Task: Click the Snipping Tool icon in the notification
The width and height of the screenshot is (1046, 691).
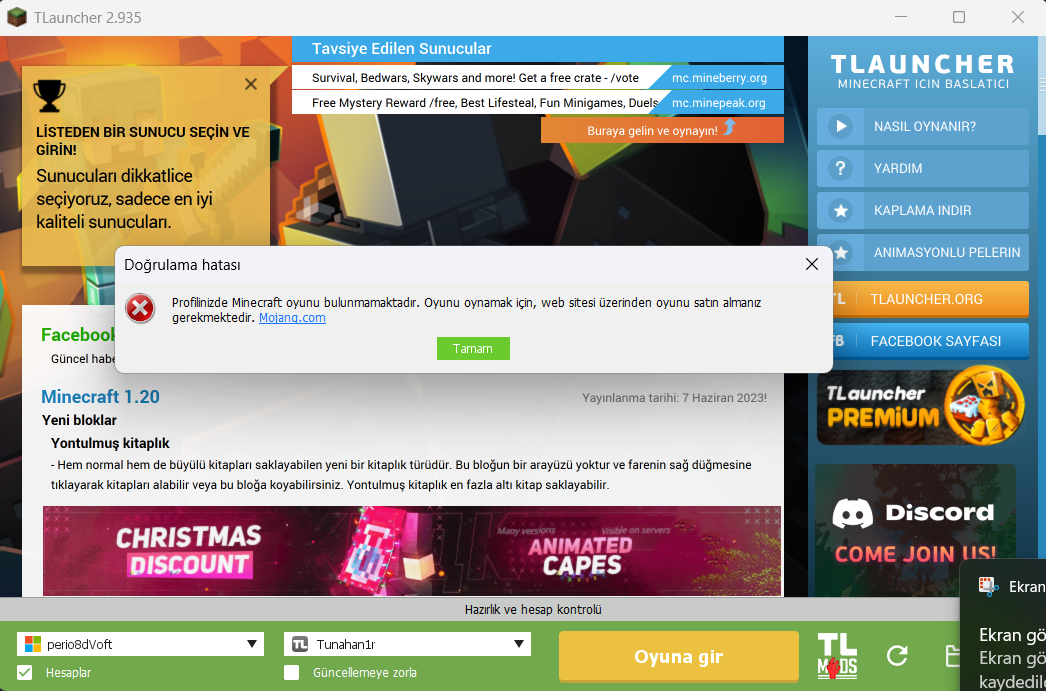Action: coord(989,586)
